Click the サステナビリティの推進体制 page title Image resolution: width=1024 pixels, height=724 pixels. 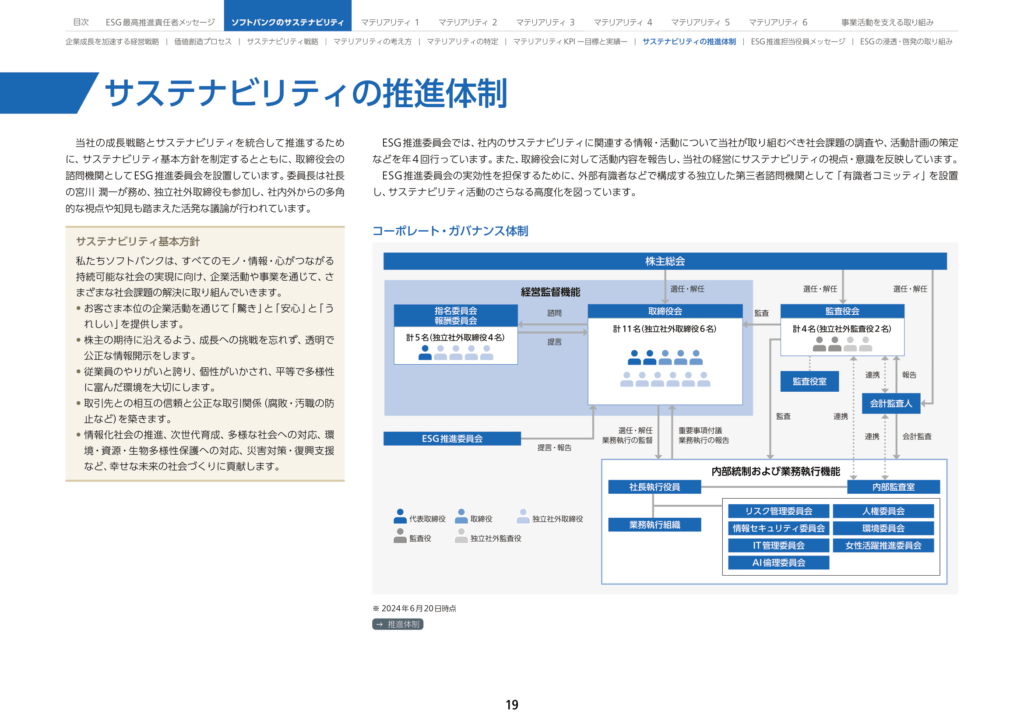306,93
